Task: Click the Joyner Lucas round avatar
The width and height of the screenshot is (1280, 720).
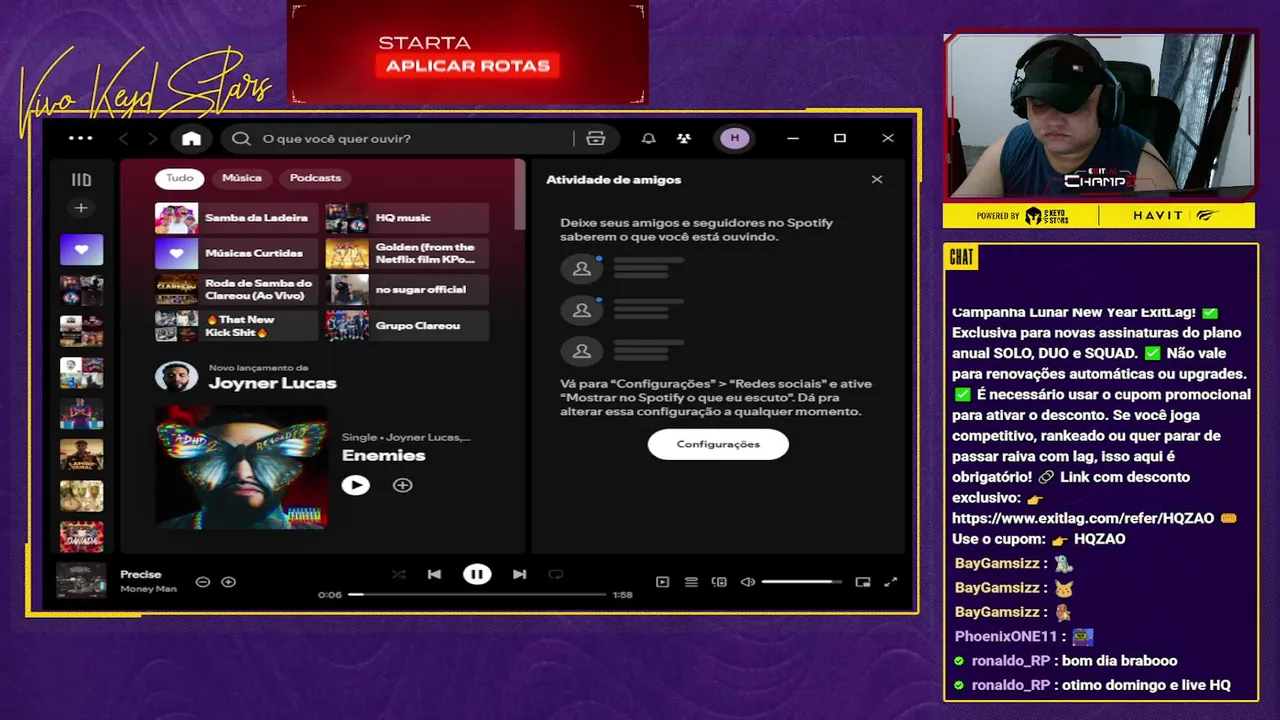Action: (176, 376)
